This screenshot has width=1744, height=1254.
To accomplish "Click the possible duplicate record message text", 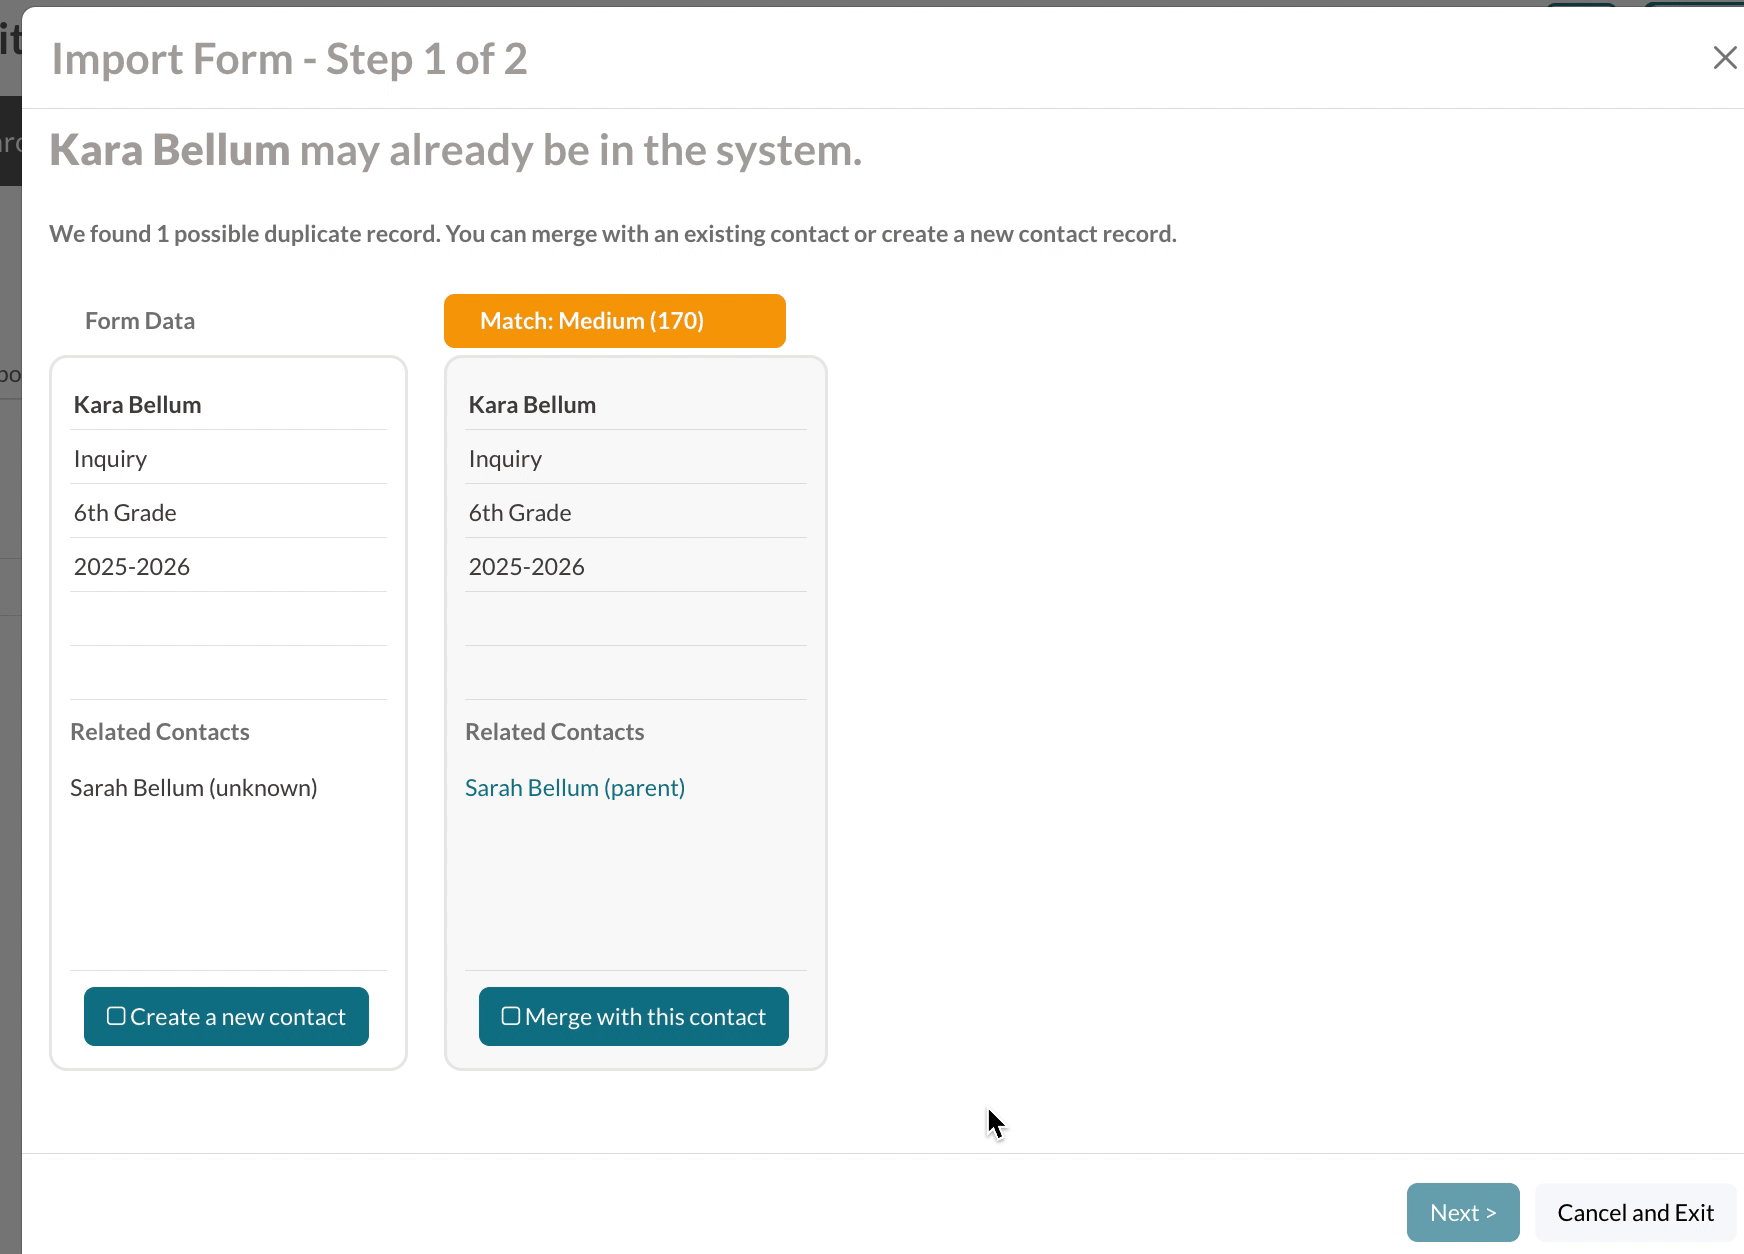I will 612,234.
